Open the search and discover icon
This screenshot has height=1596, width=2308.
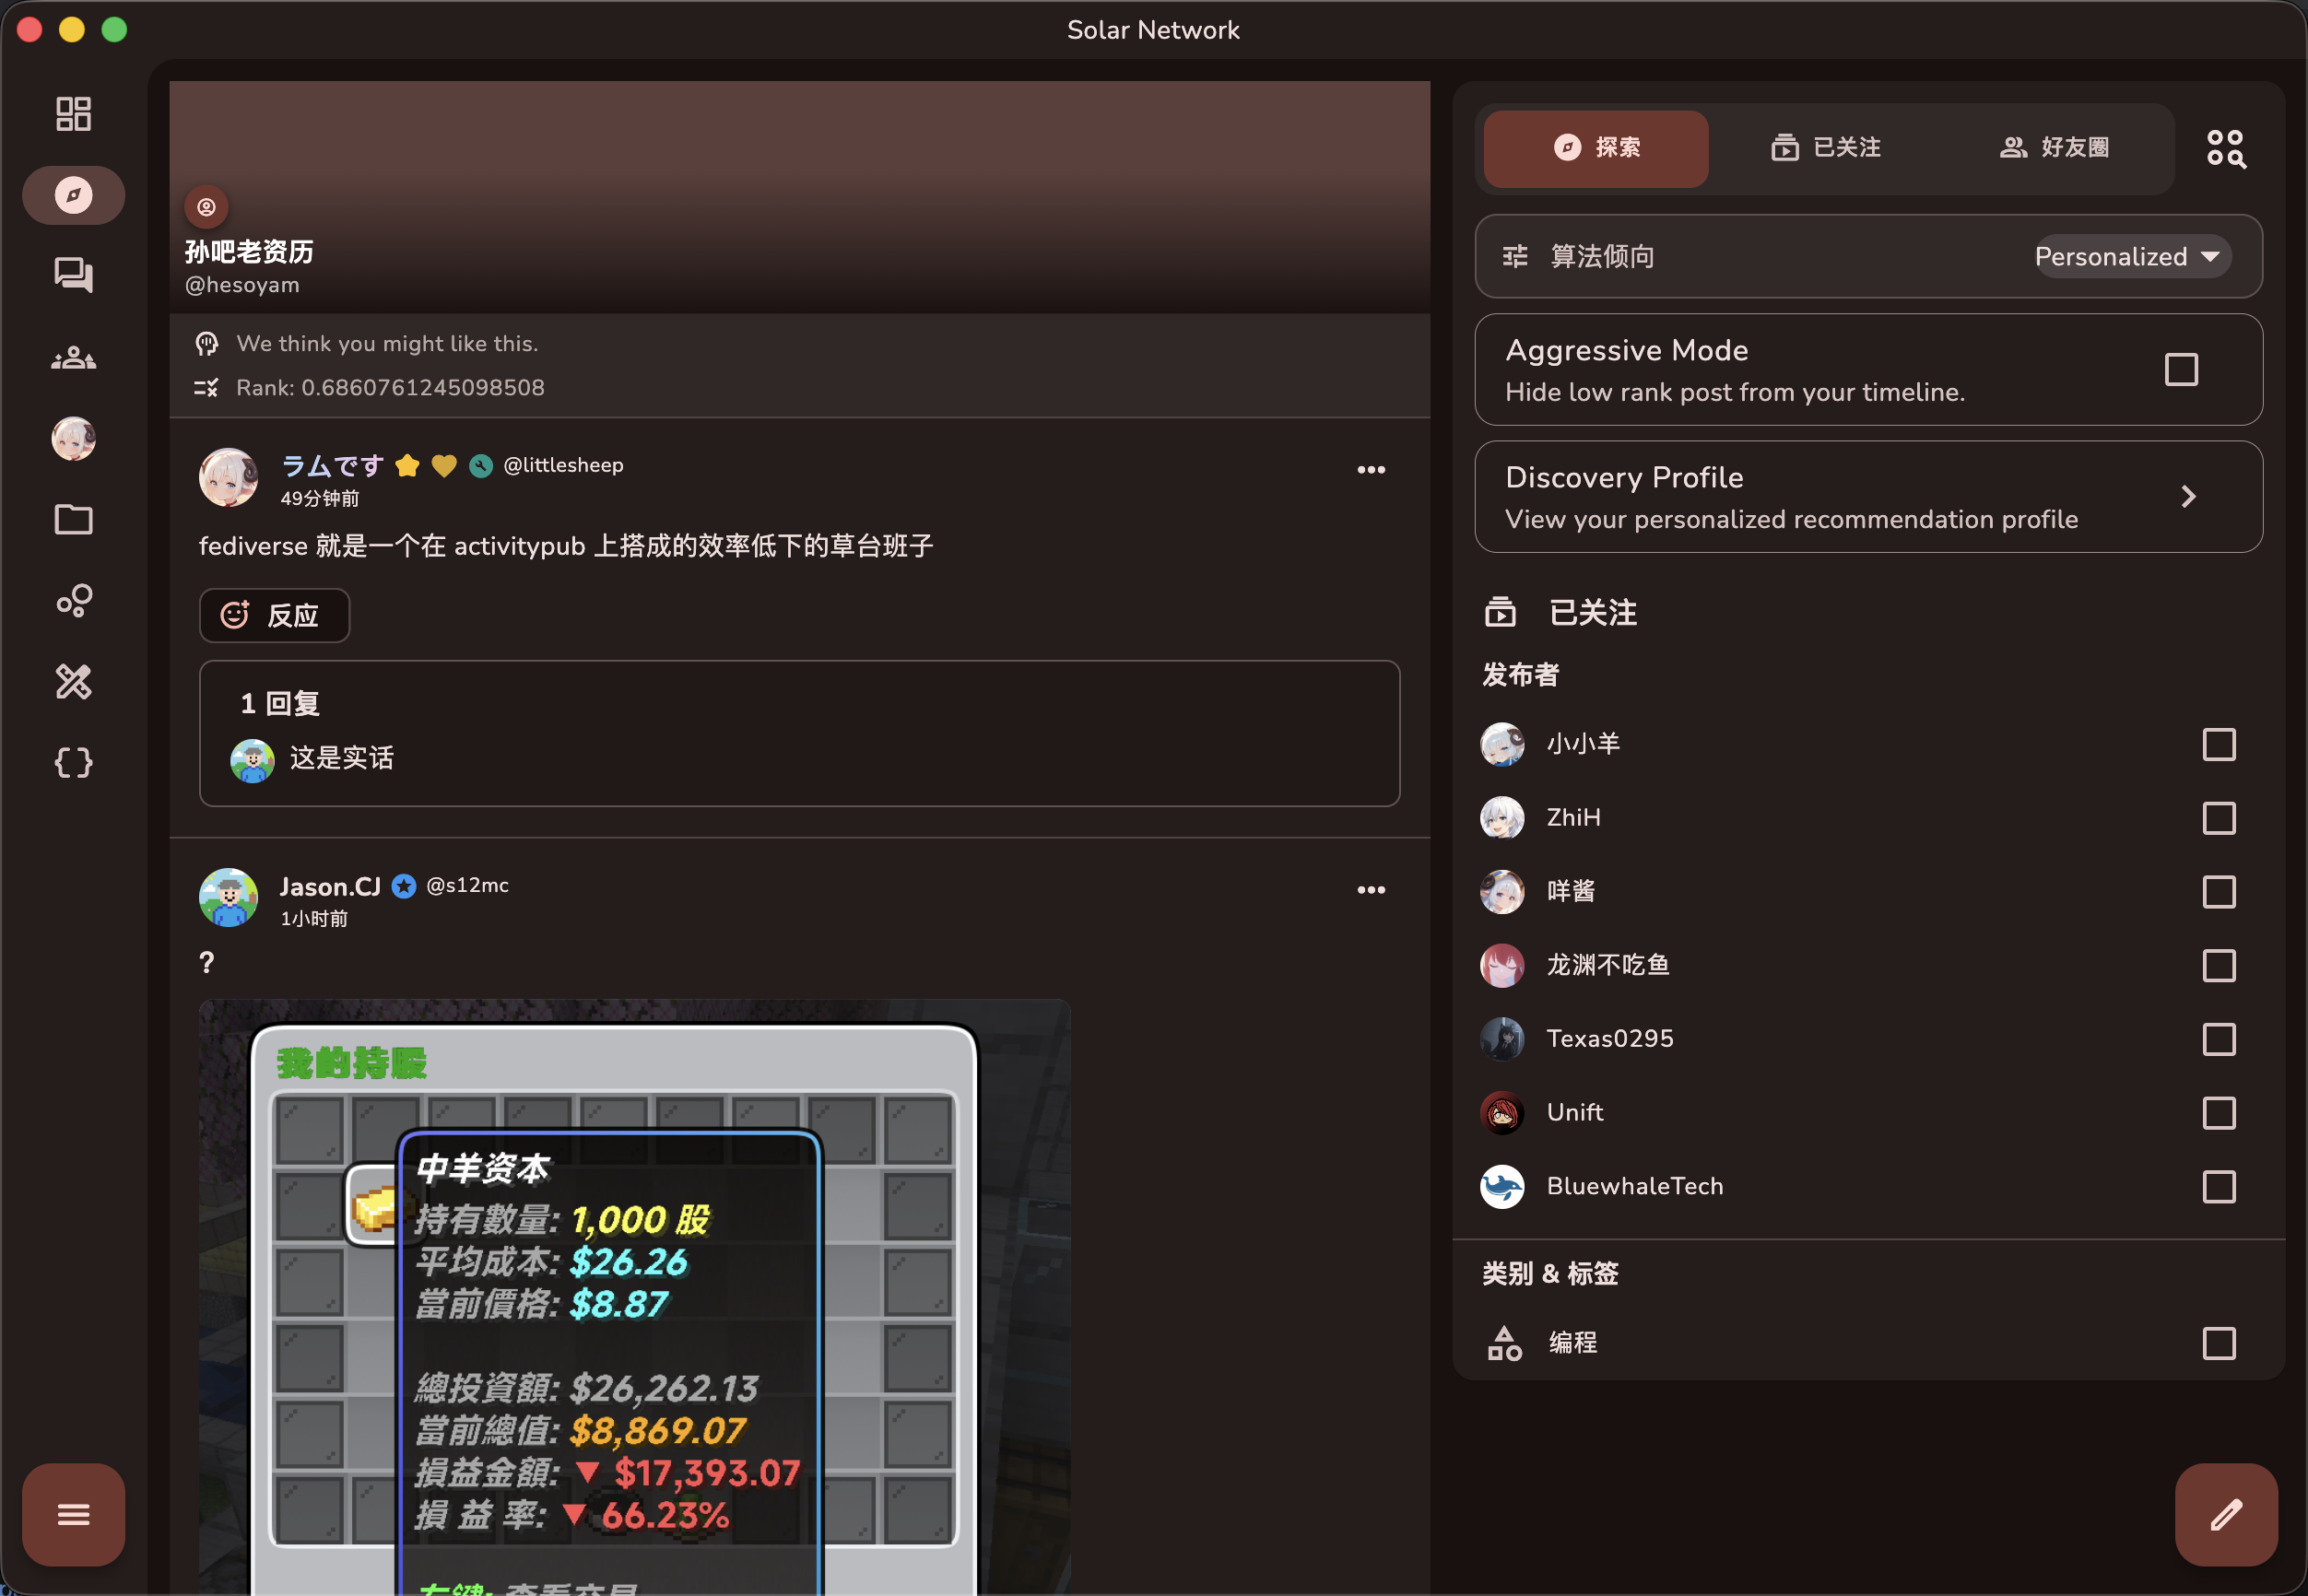pos(2226,148)
